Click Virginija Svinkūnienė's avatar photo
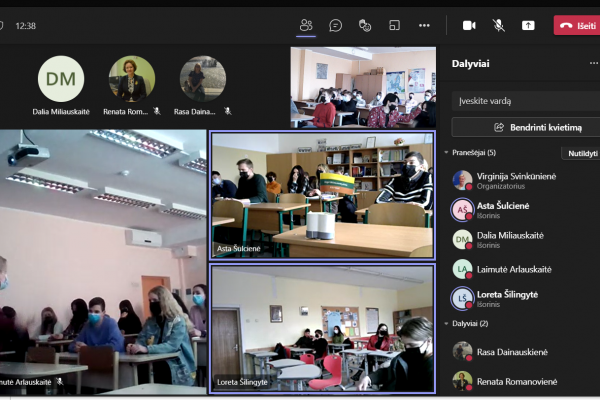 point(462,180)
